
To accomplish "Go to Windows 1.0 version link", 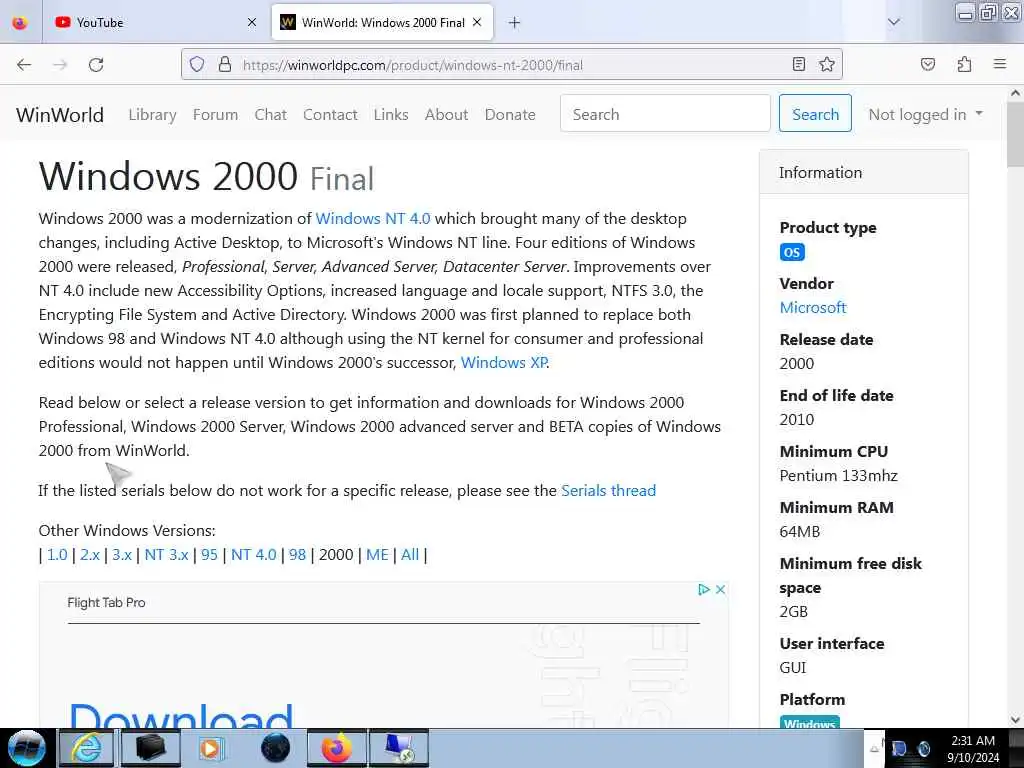I will (x=57, y=554).
